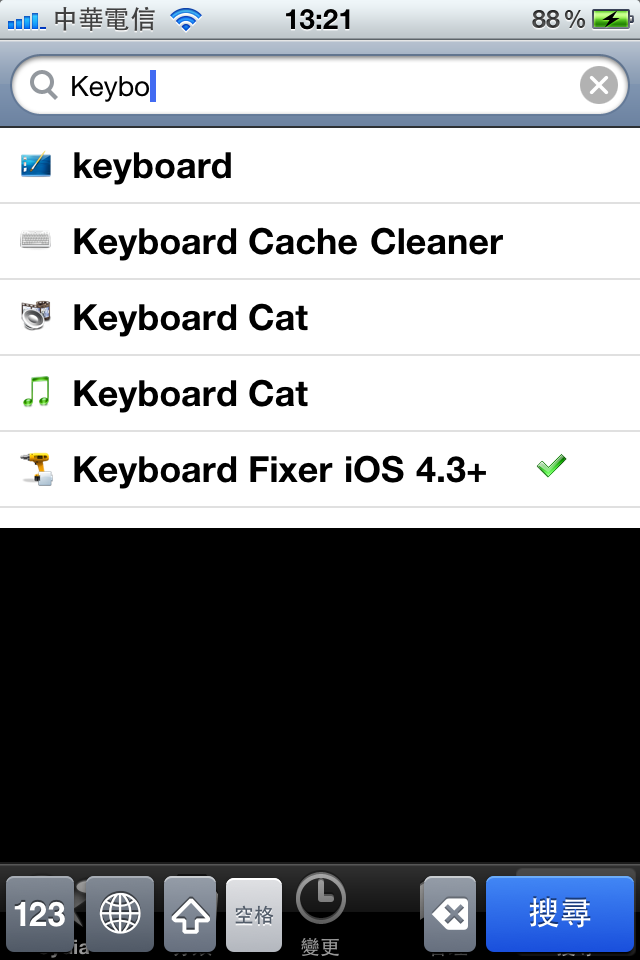Select Keyboard Fixer iOS 4.3+ entry
The width and height of the screenshot is (640, 960).
(320, 469)
